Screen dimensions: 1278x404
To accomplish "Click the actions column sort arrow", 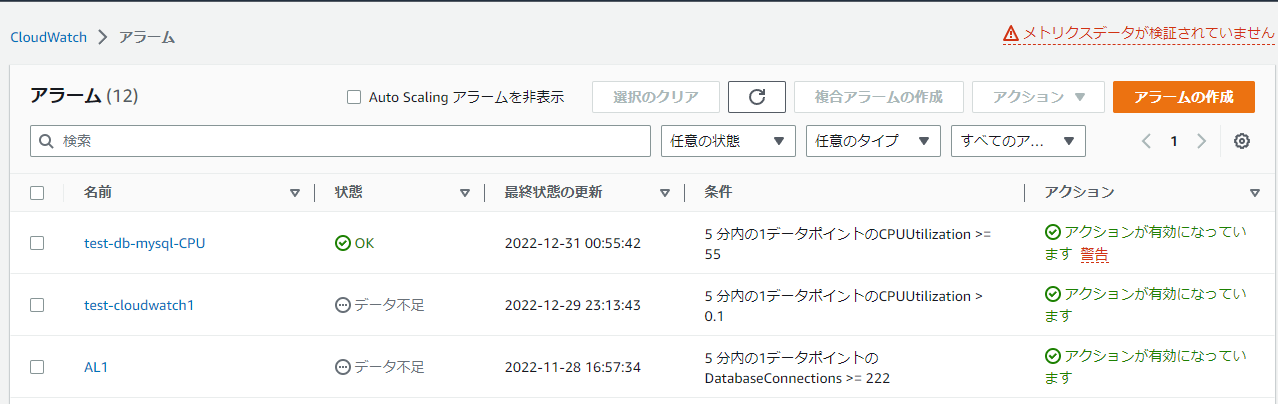I will (x=1255, y=193).
